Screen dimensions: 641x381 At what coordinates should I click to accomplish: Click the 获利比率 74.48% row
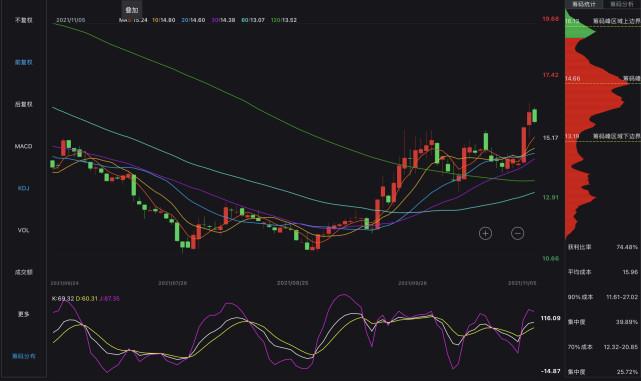point(603,247)
